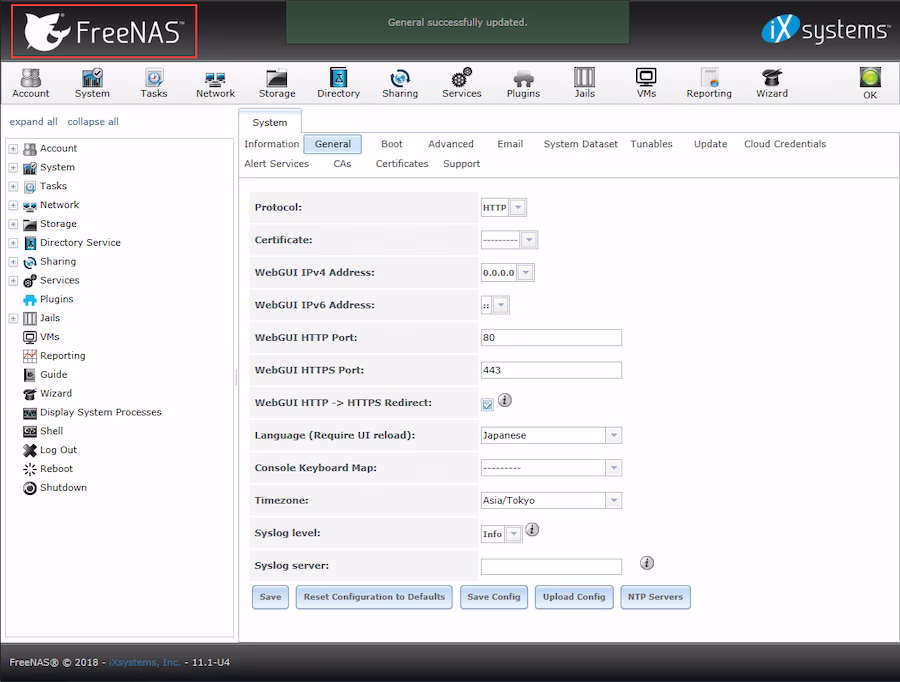
Task: Click the Sharing icon in top toolbar
Action: 400,82
